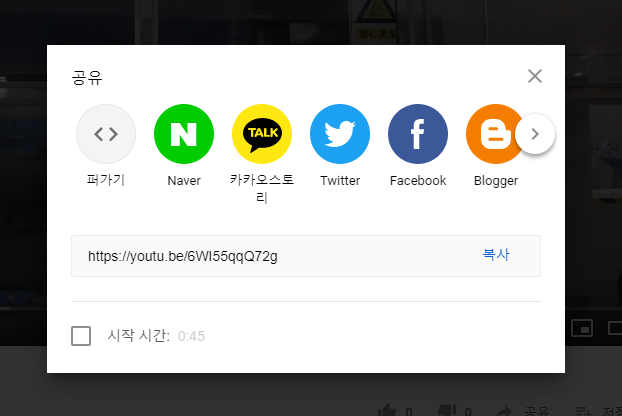Share the video on Twitter

point(340,134)
